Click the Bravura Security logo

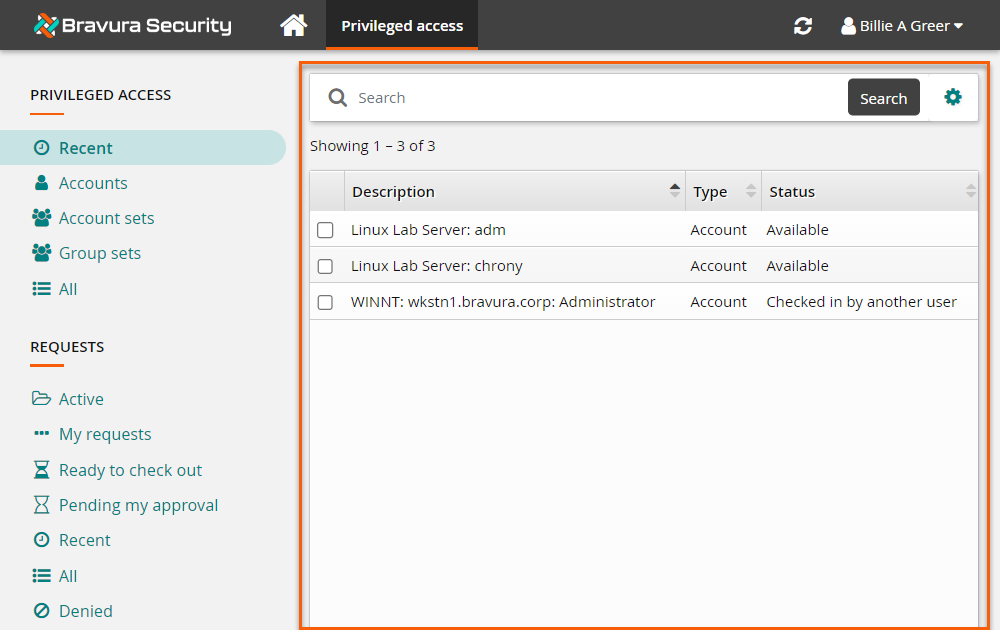(132, 25)
